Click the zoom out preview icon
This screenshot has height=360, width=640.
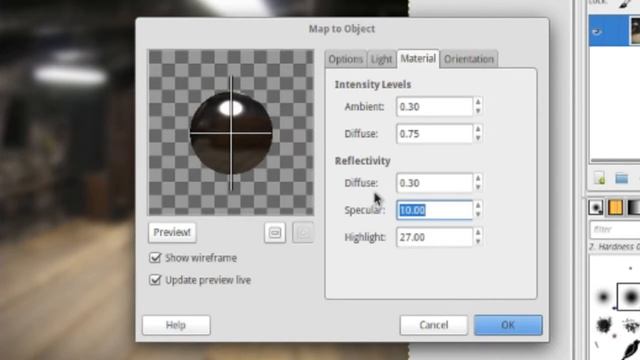275,233
